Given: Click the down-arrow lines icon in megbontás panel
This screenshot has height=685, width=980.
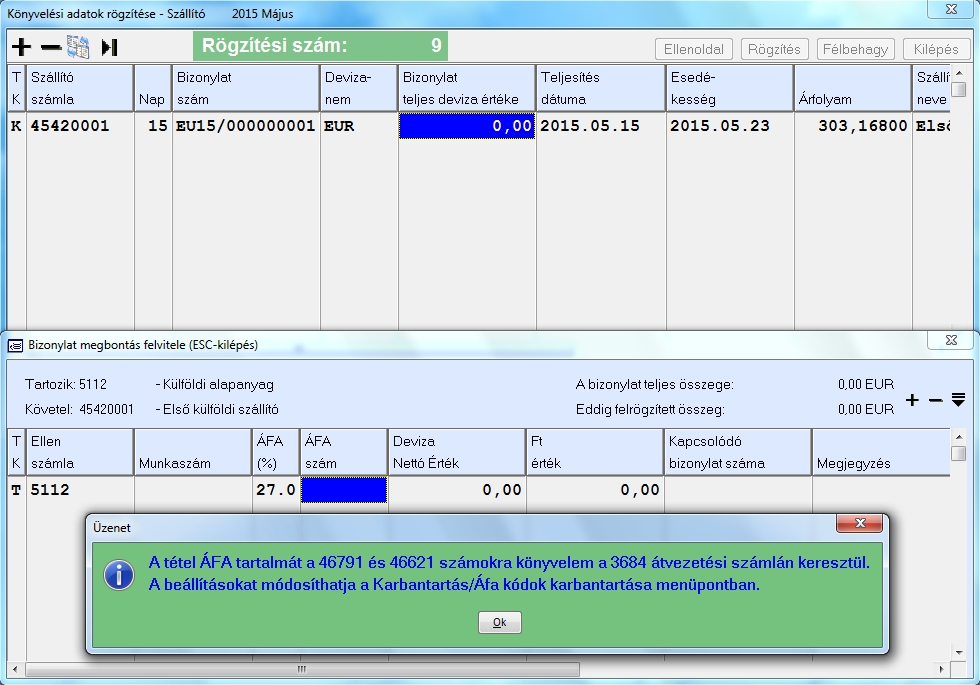Looking at the screenshot, I should tap(958, 400).
